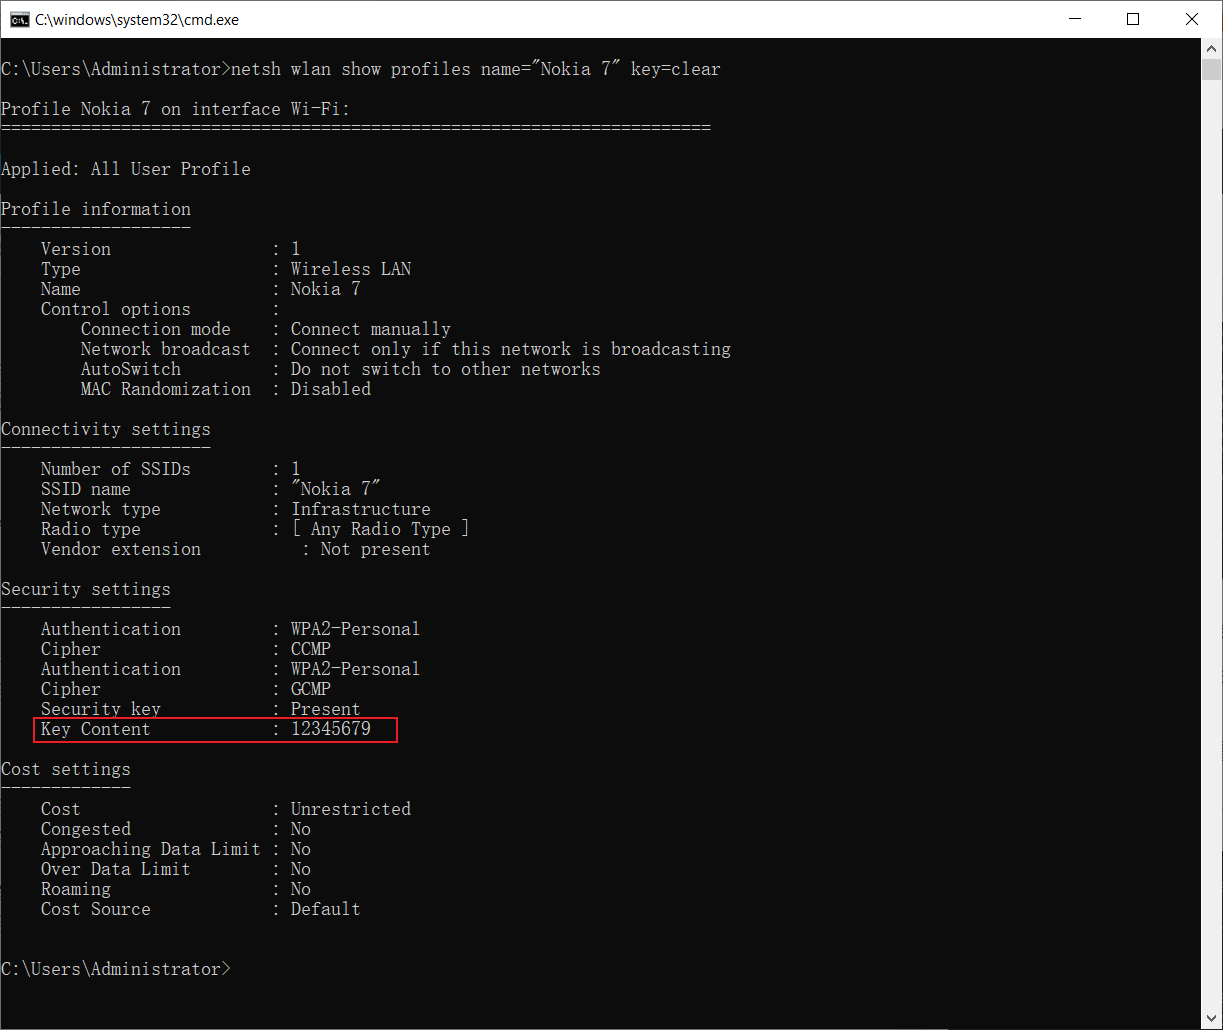
Task: Click the "Unrestricted" cost value
Action: (350, 809)
